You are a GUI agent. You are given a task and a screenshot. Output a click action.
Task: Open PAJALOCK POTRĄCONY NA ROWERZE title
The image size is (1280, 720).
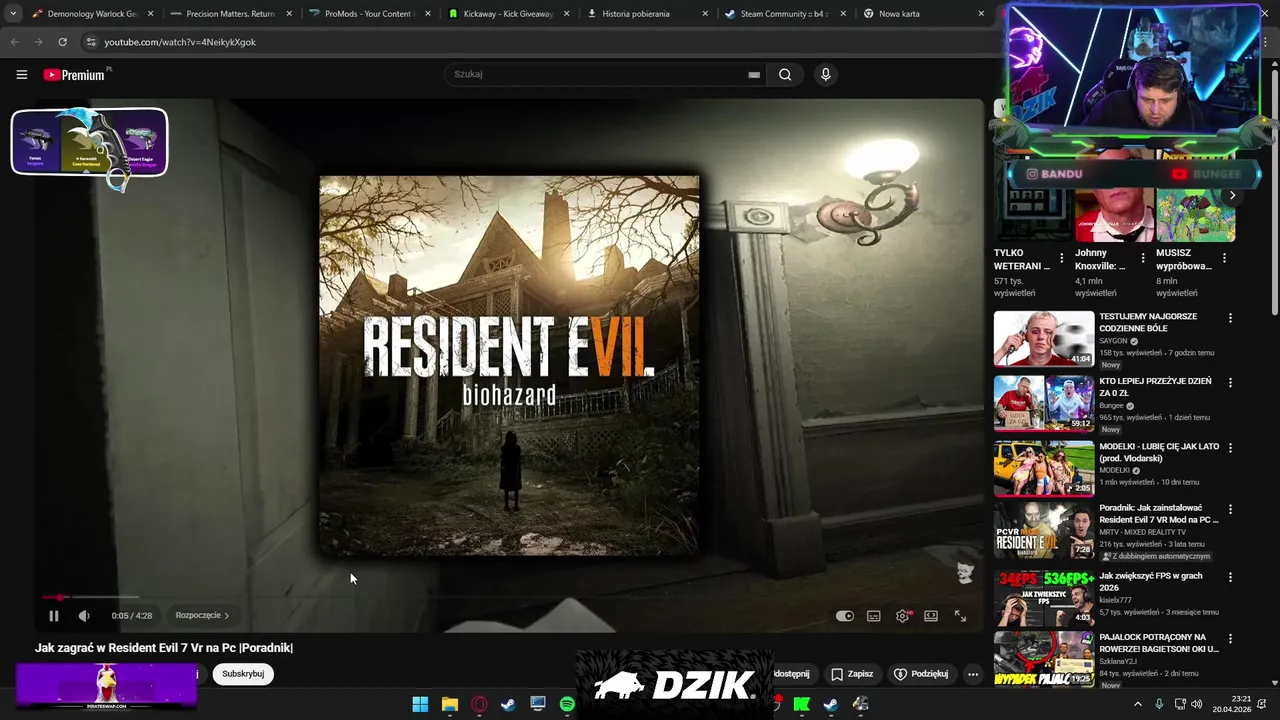point(1159,643)
